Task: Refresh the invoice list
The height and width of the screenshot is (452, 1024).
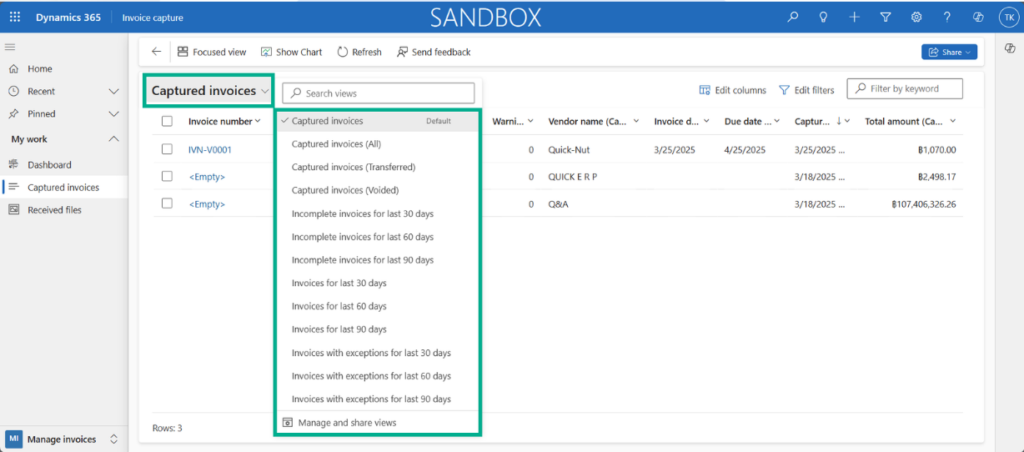Action: (x=359, y=52)
